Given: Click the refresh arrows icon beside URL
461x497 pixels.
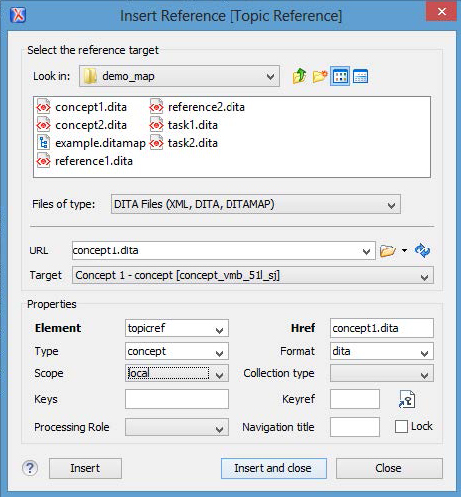Looking at the screenshot, I should click(422, 250).
